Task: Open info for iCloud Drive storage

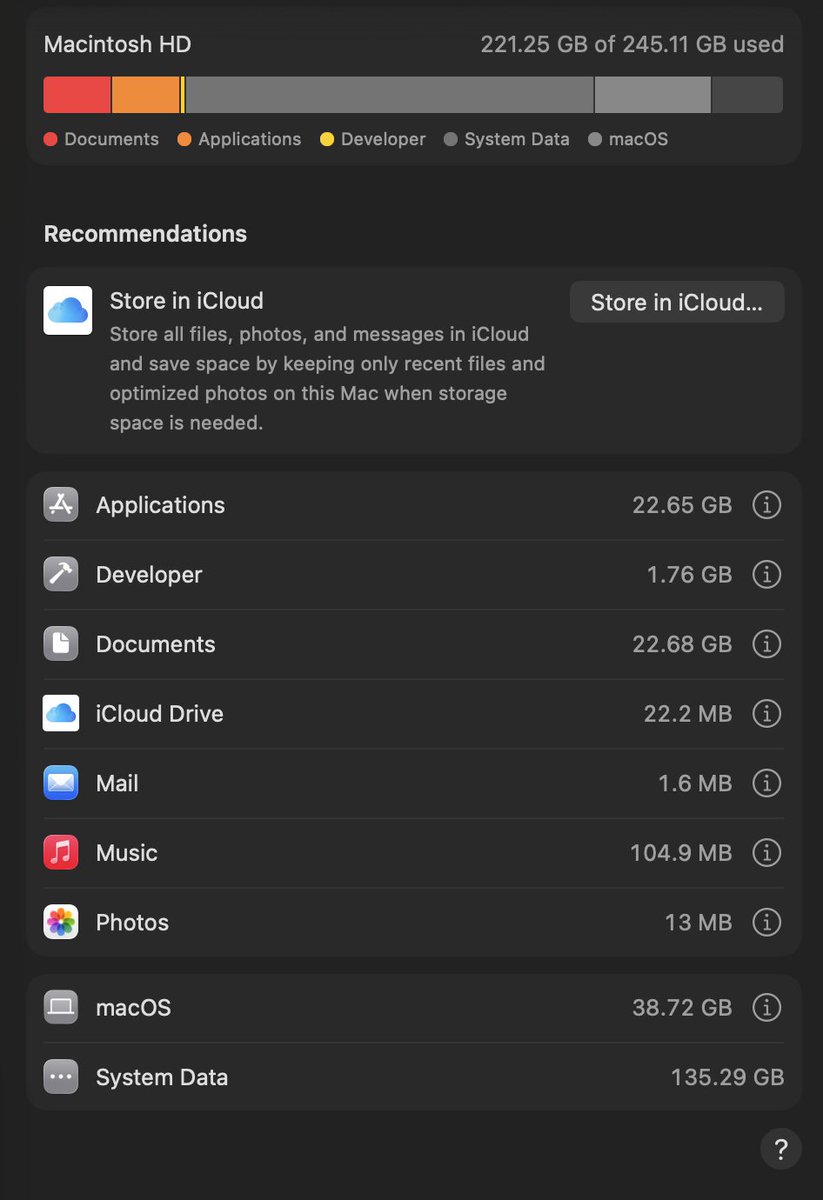Action: pyautogui.click(x=767, y=714)
